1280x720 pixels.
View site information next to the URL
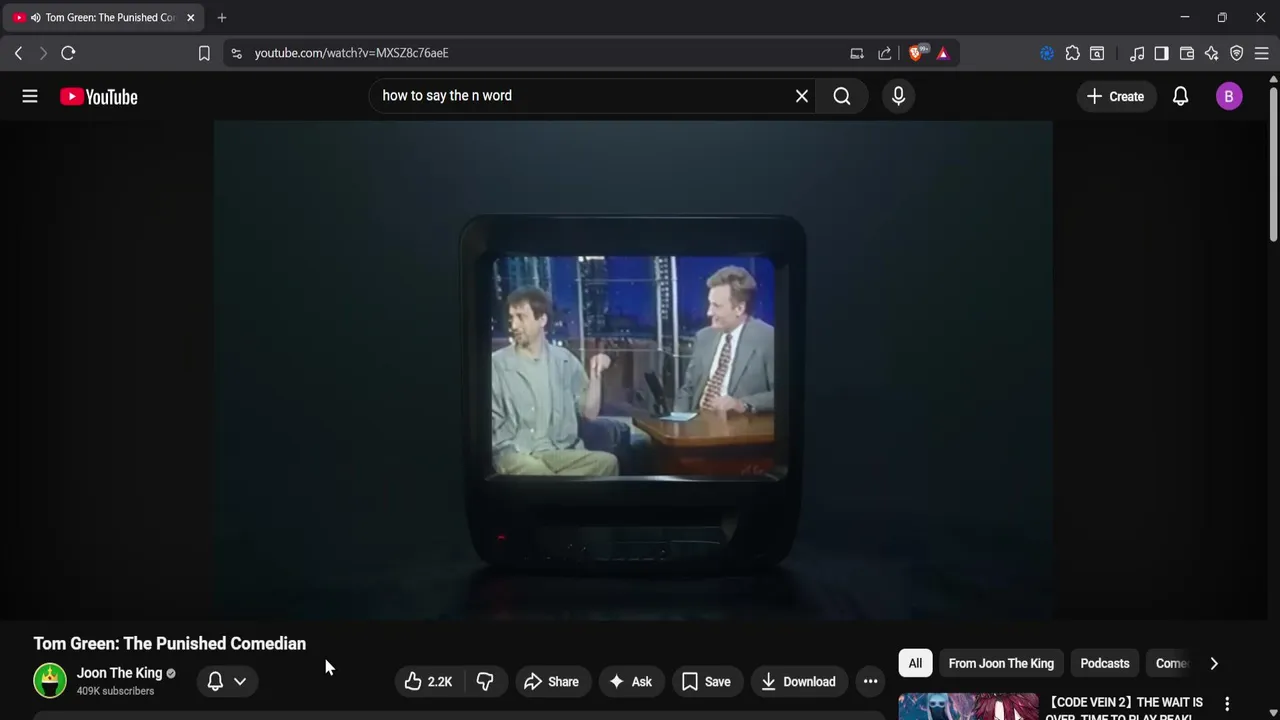236,53
